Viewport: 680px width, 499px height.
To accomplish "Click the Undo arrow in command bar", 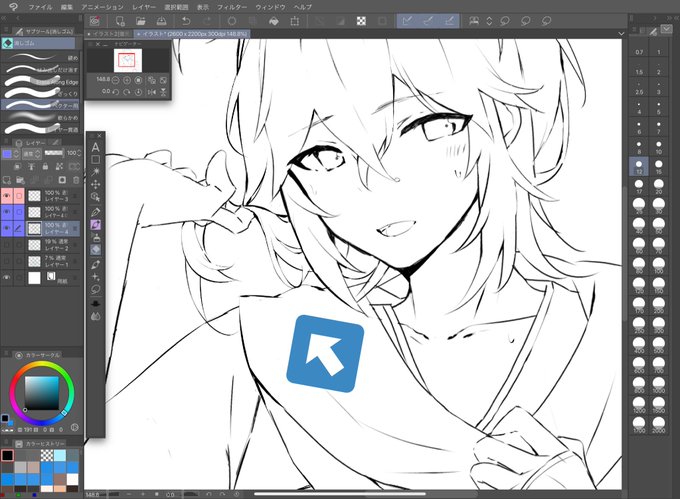I will [186, 21].
